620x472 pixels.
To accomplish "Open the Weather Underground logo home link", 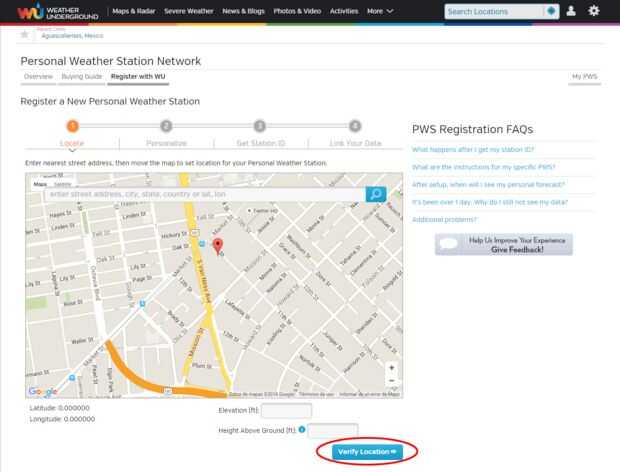I will tap(58, 11).
